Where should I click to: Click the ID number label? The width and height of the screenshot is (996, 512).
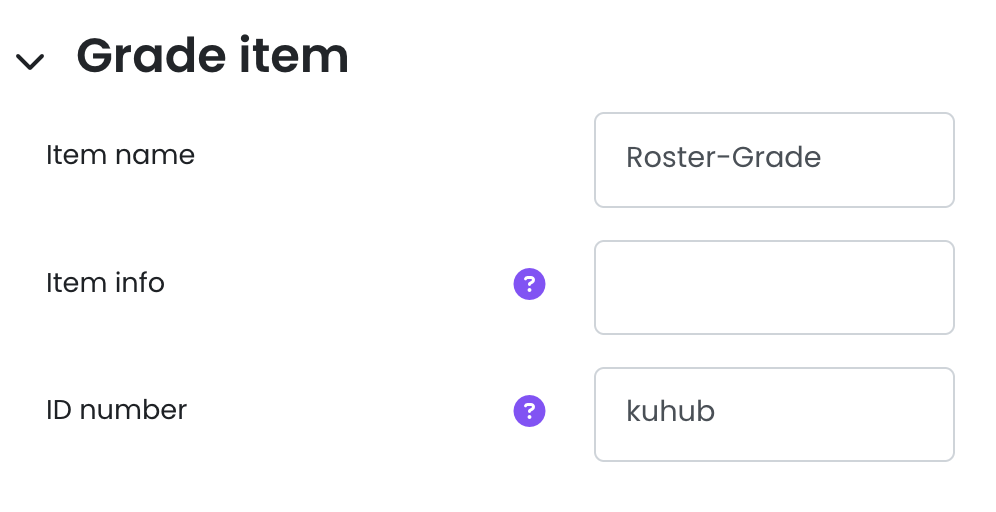click(116, 410)
